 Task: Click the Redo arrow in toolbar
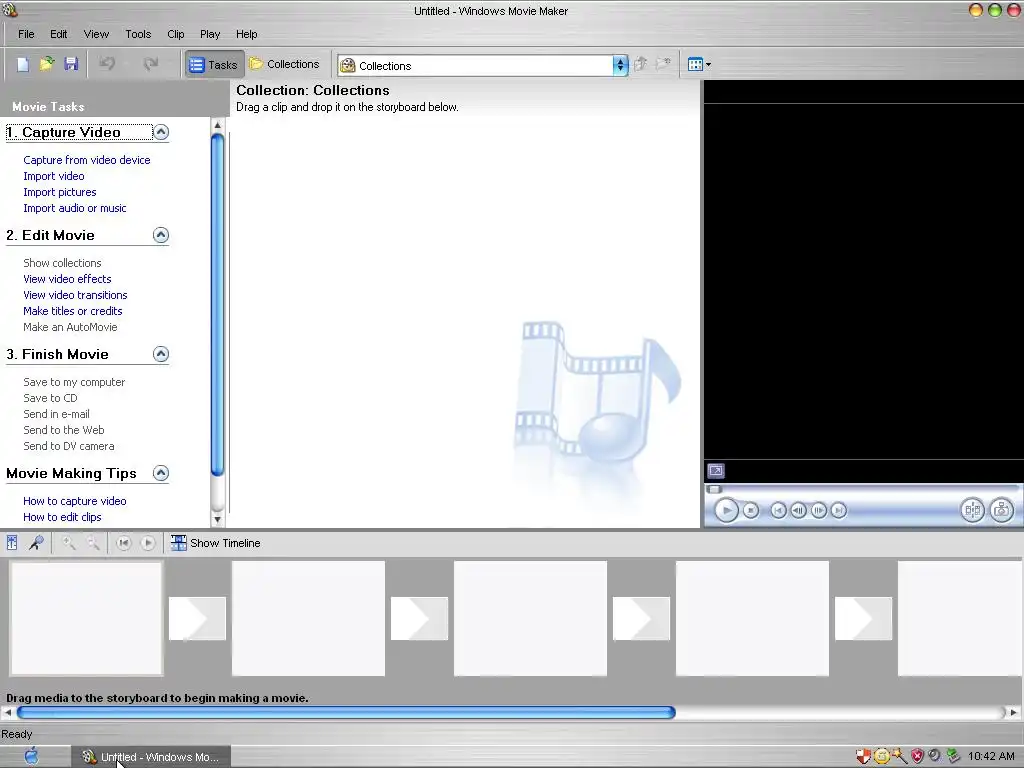150,64
